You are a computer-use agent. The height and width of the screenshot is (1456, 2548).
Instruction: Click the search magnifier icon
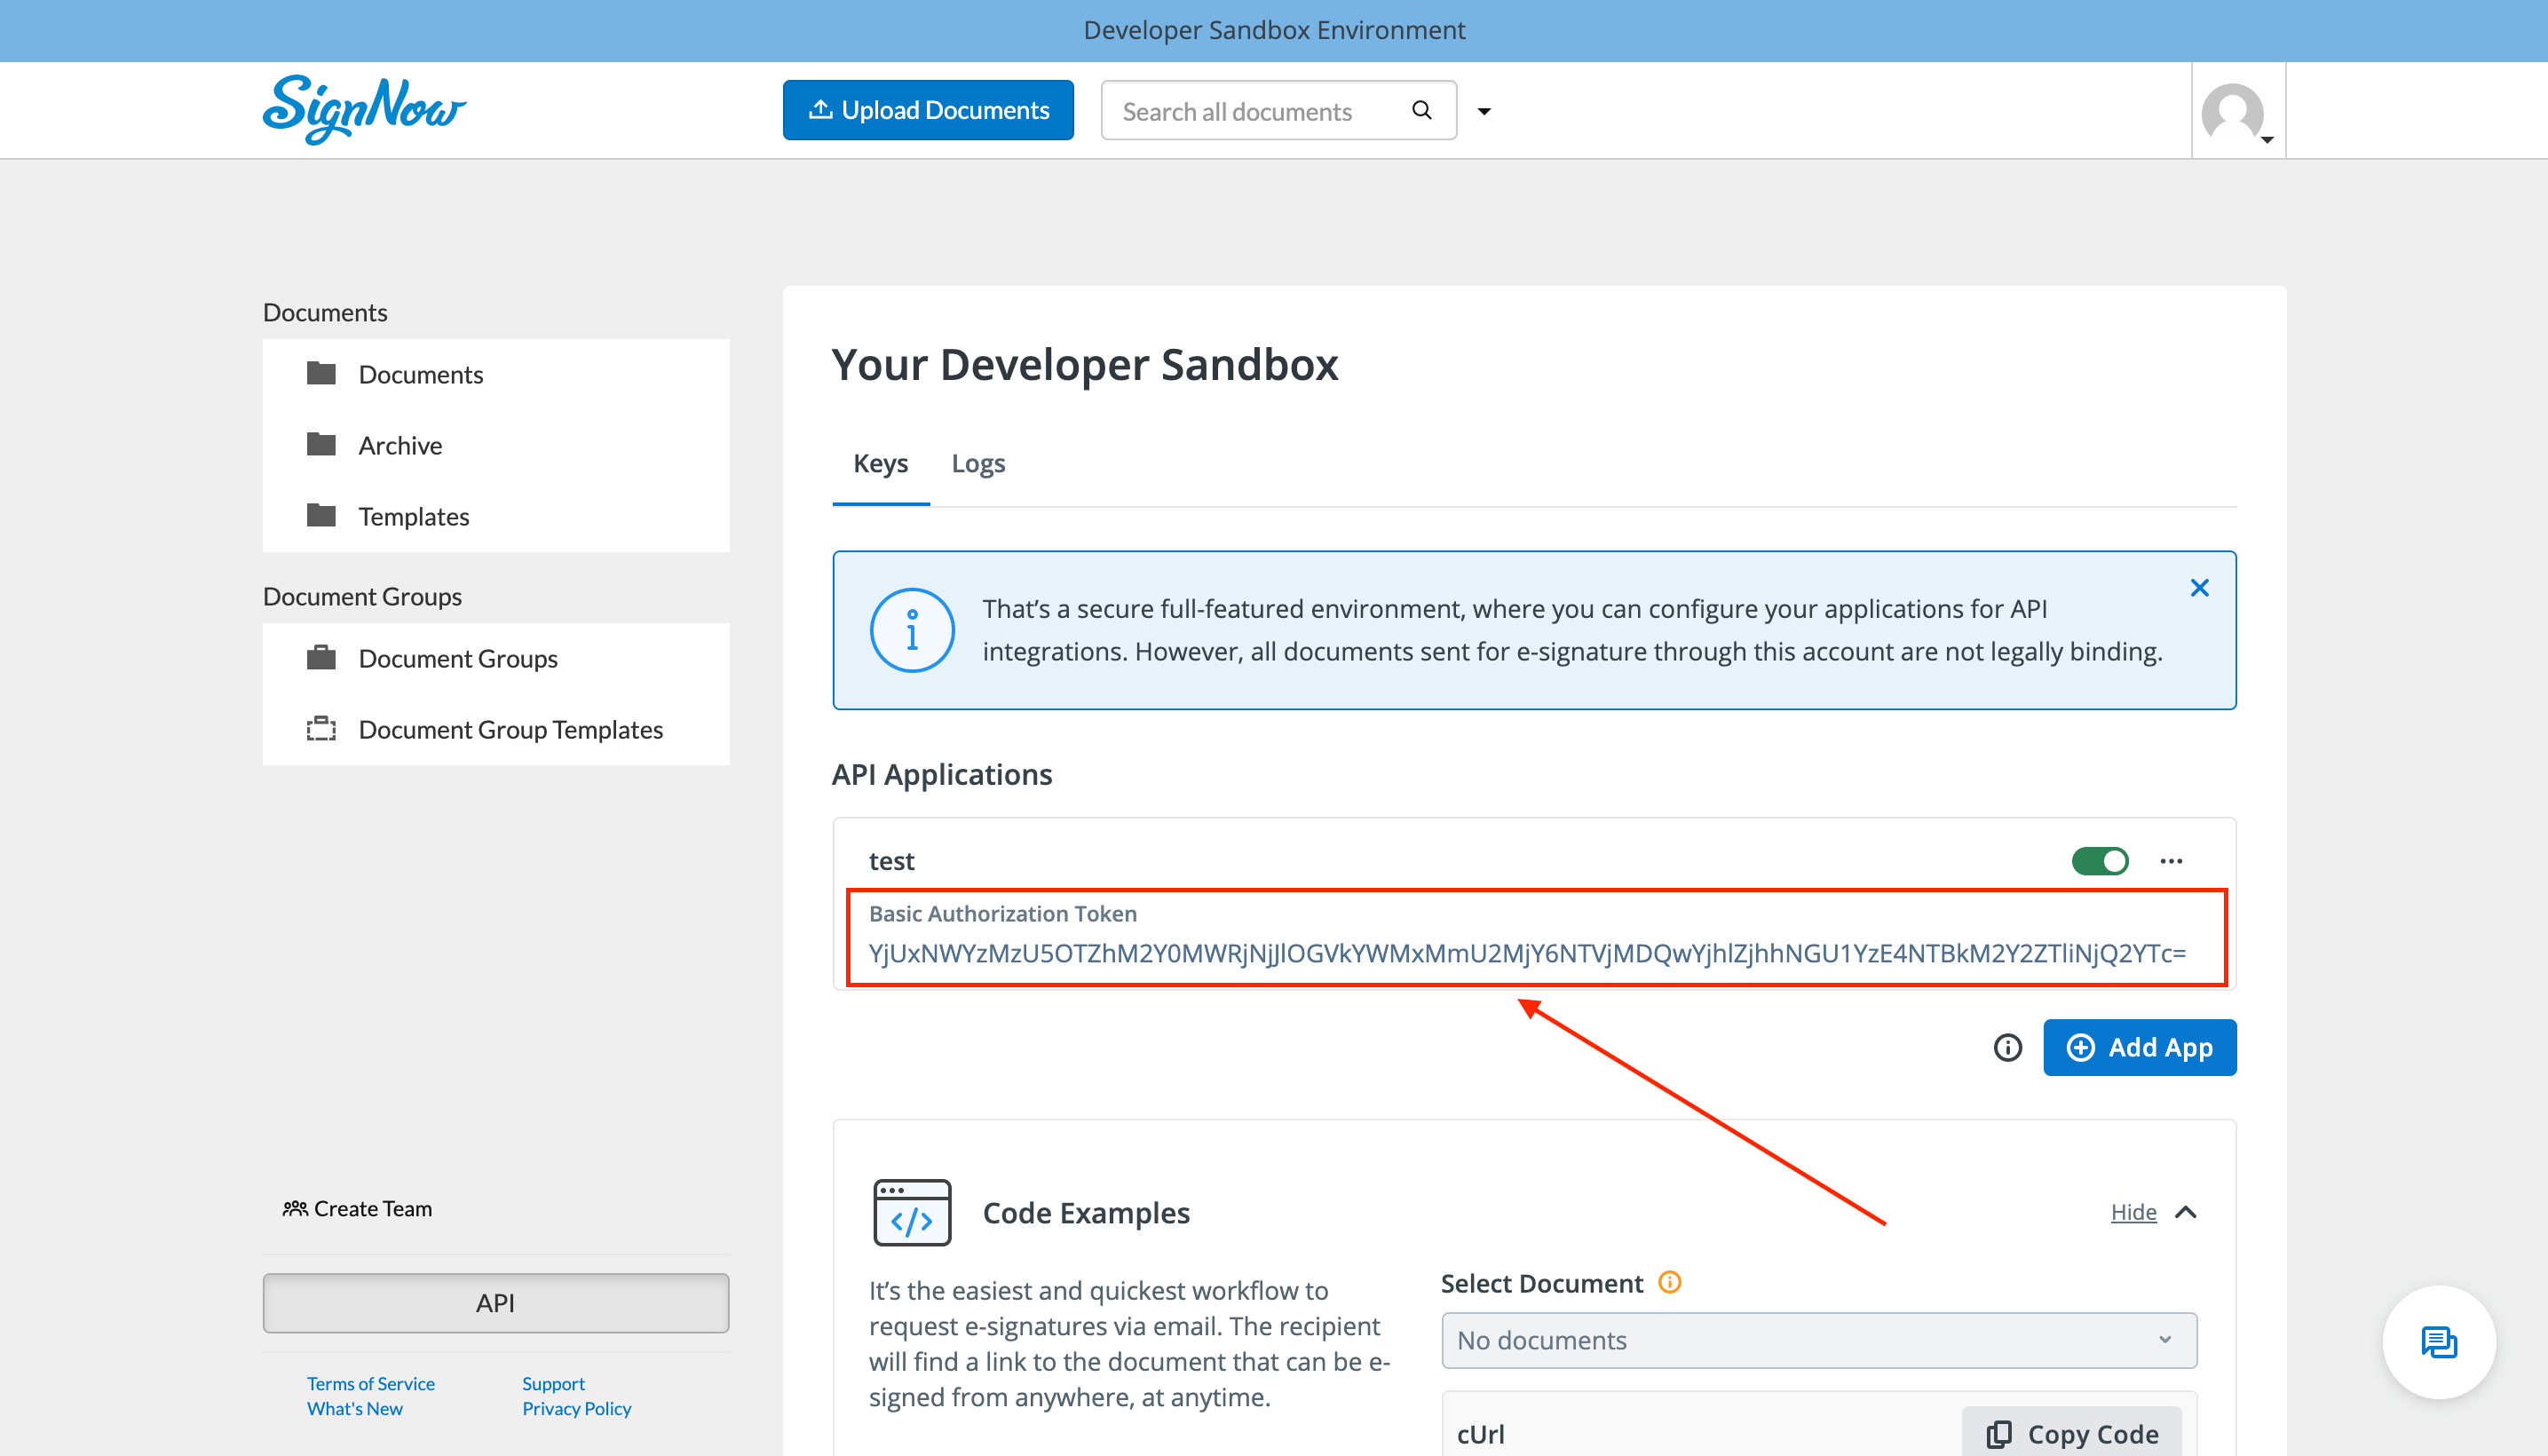(1421, 110)
